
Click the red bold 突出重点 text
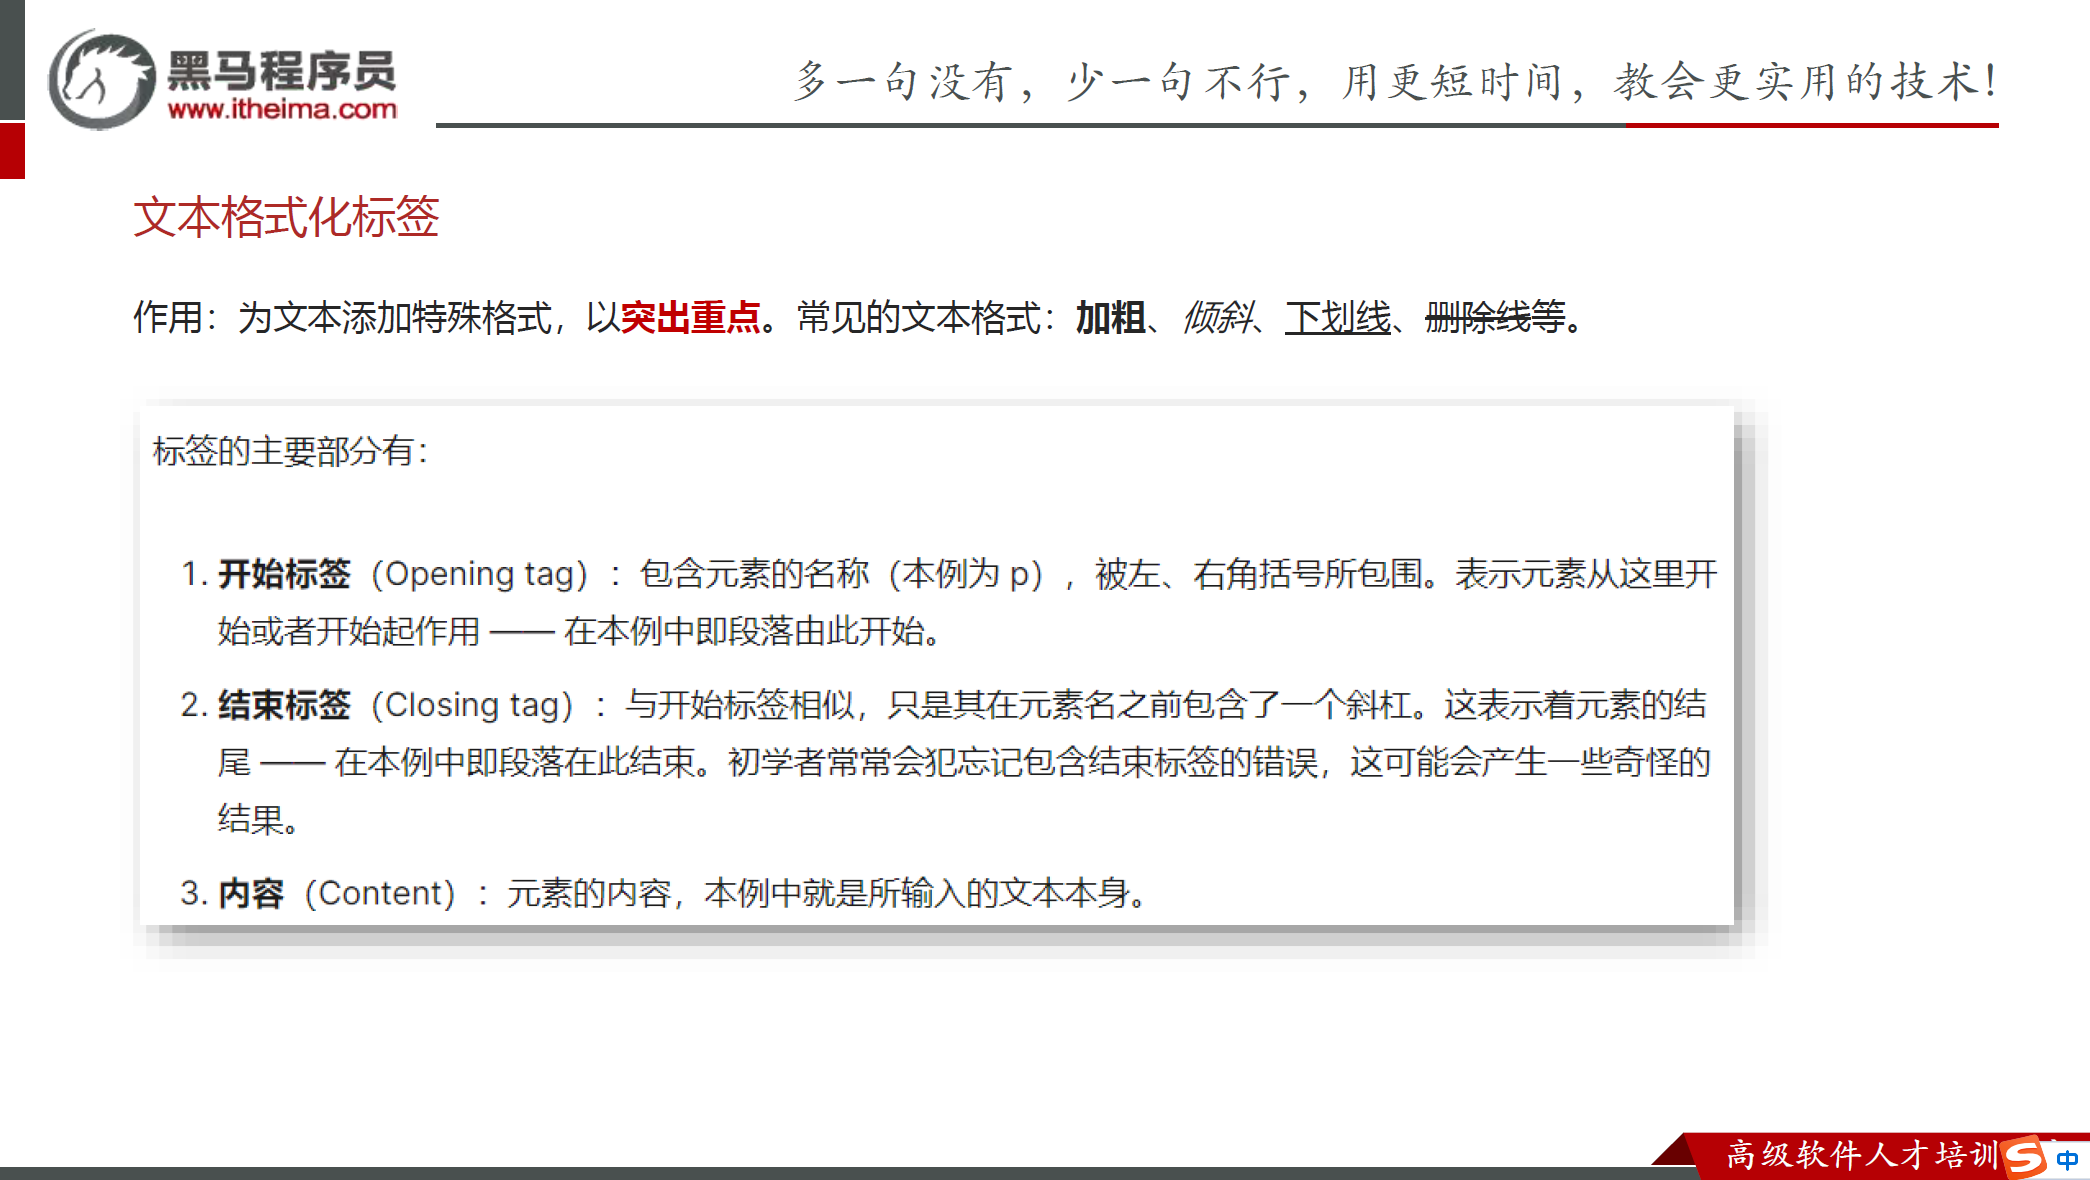pos(690,318)
